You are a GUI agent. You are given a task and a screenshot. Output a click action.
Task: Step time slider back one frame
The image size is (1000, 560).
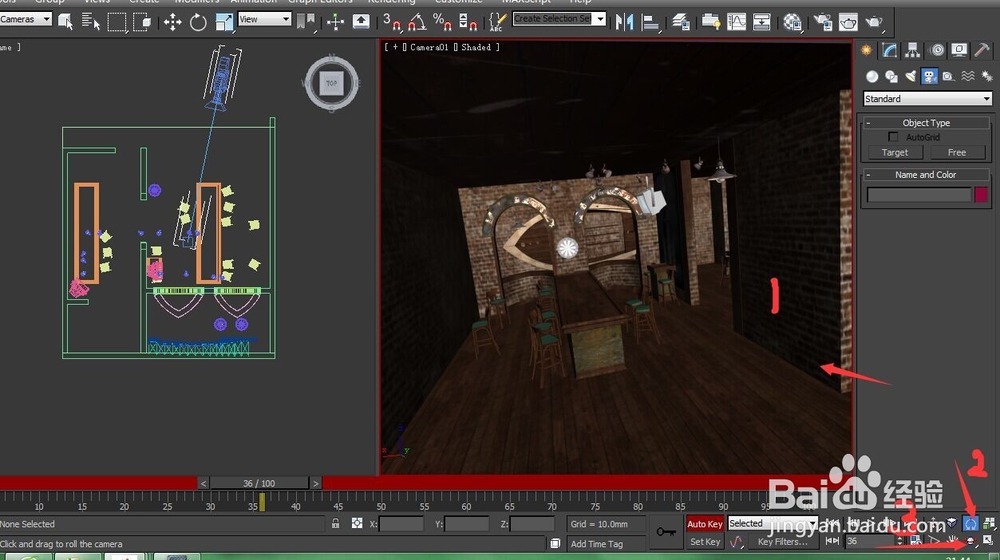203,483
